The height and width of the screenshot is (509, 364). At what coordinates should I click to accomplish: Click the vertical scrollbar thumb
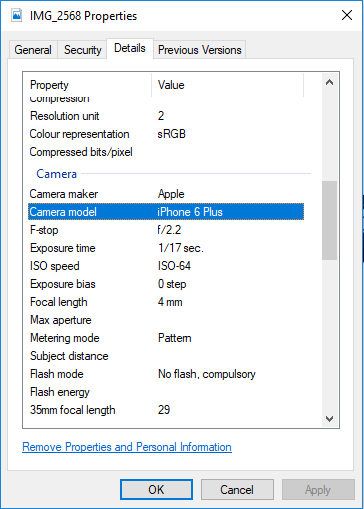329,220
